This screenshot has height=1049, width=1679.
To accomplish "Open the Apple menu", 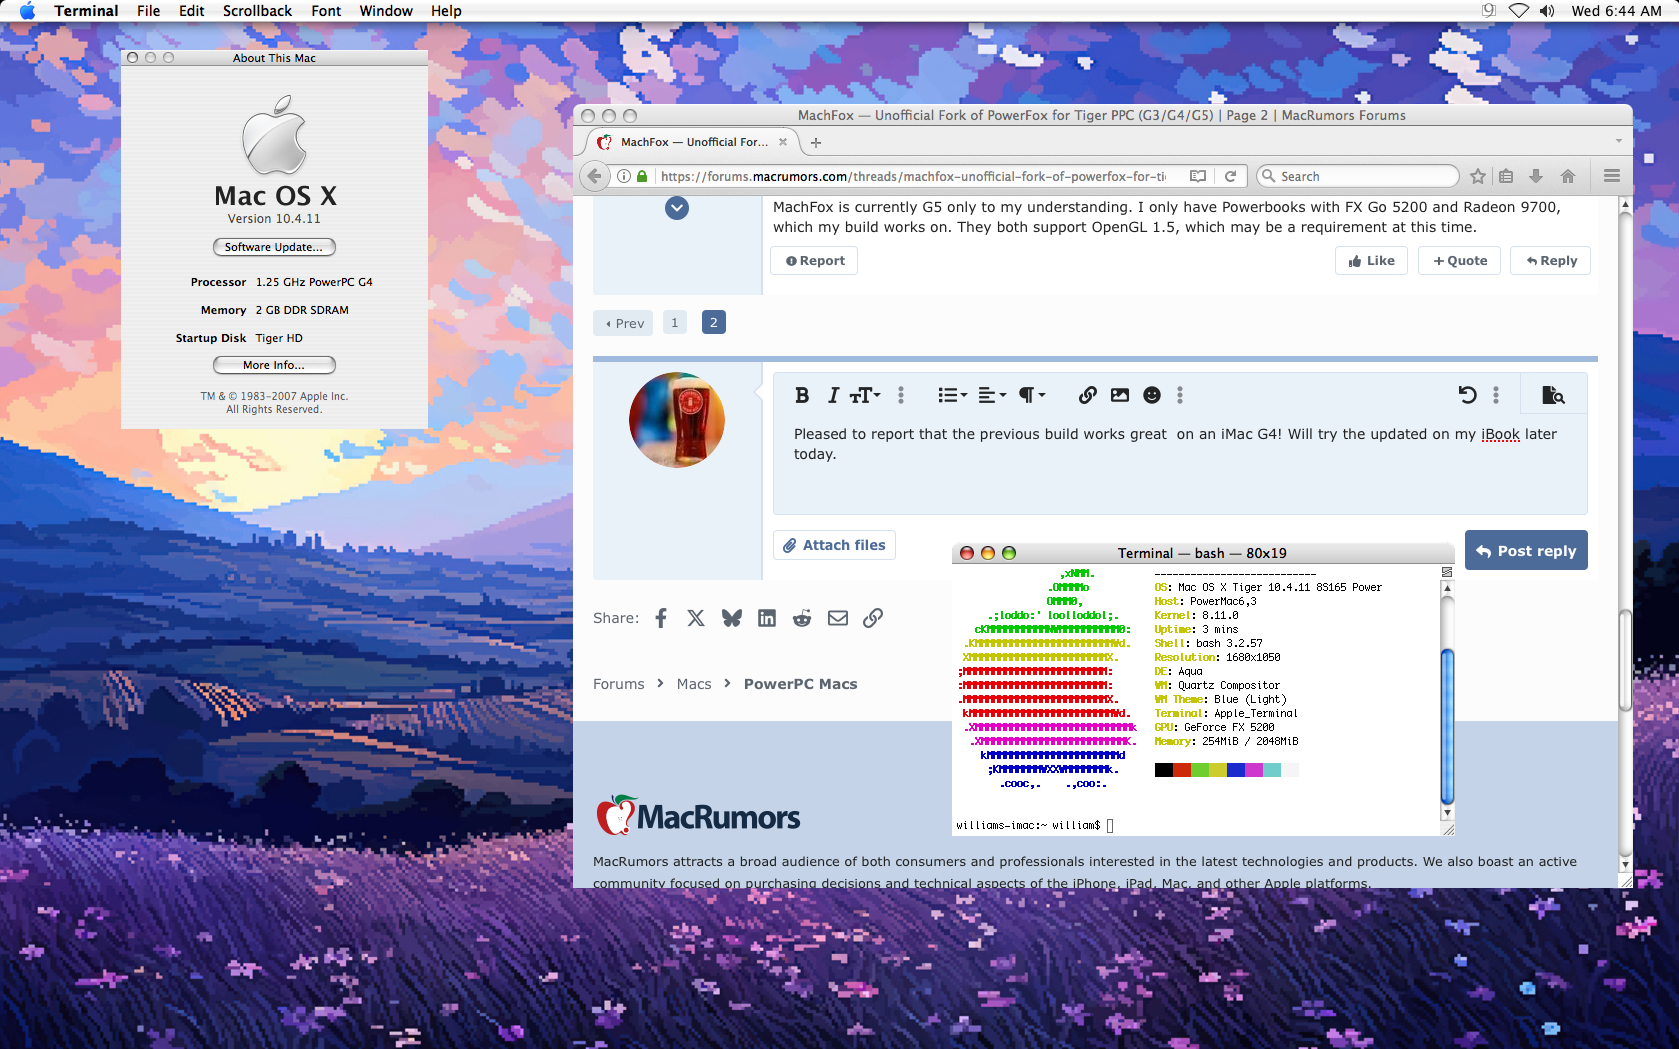I will [27, 11].
